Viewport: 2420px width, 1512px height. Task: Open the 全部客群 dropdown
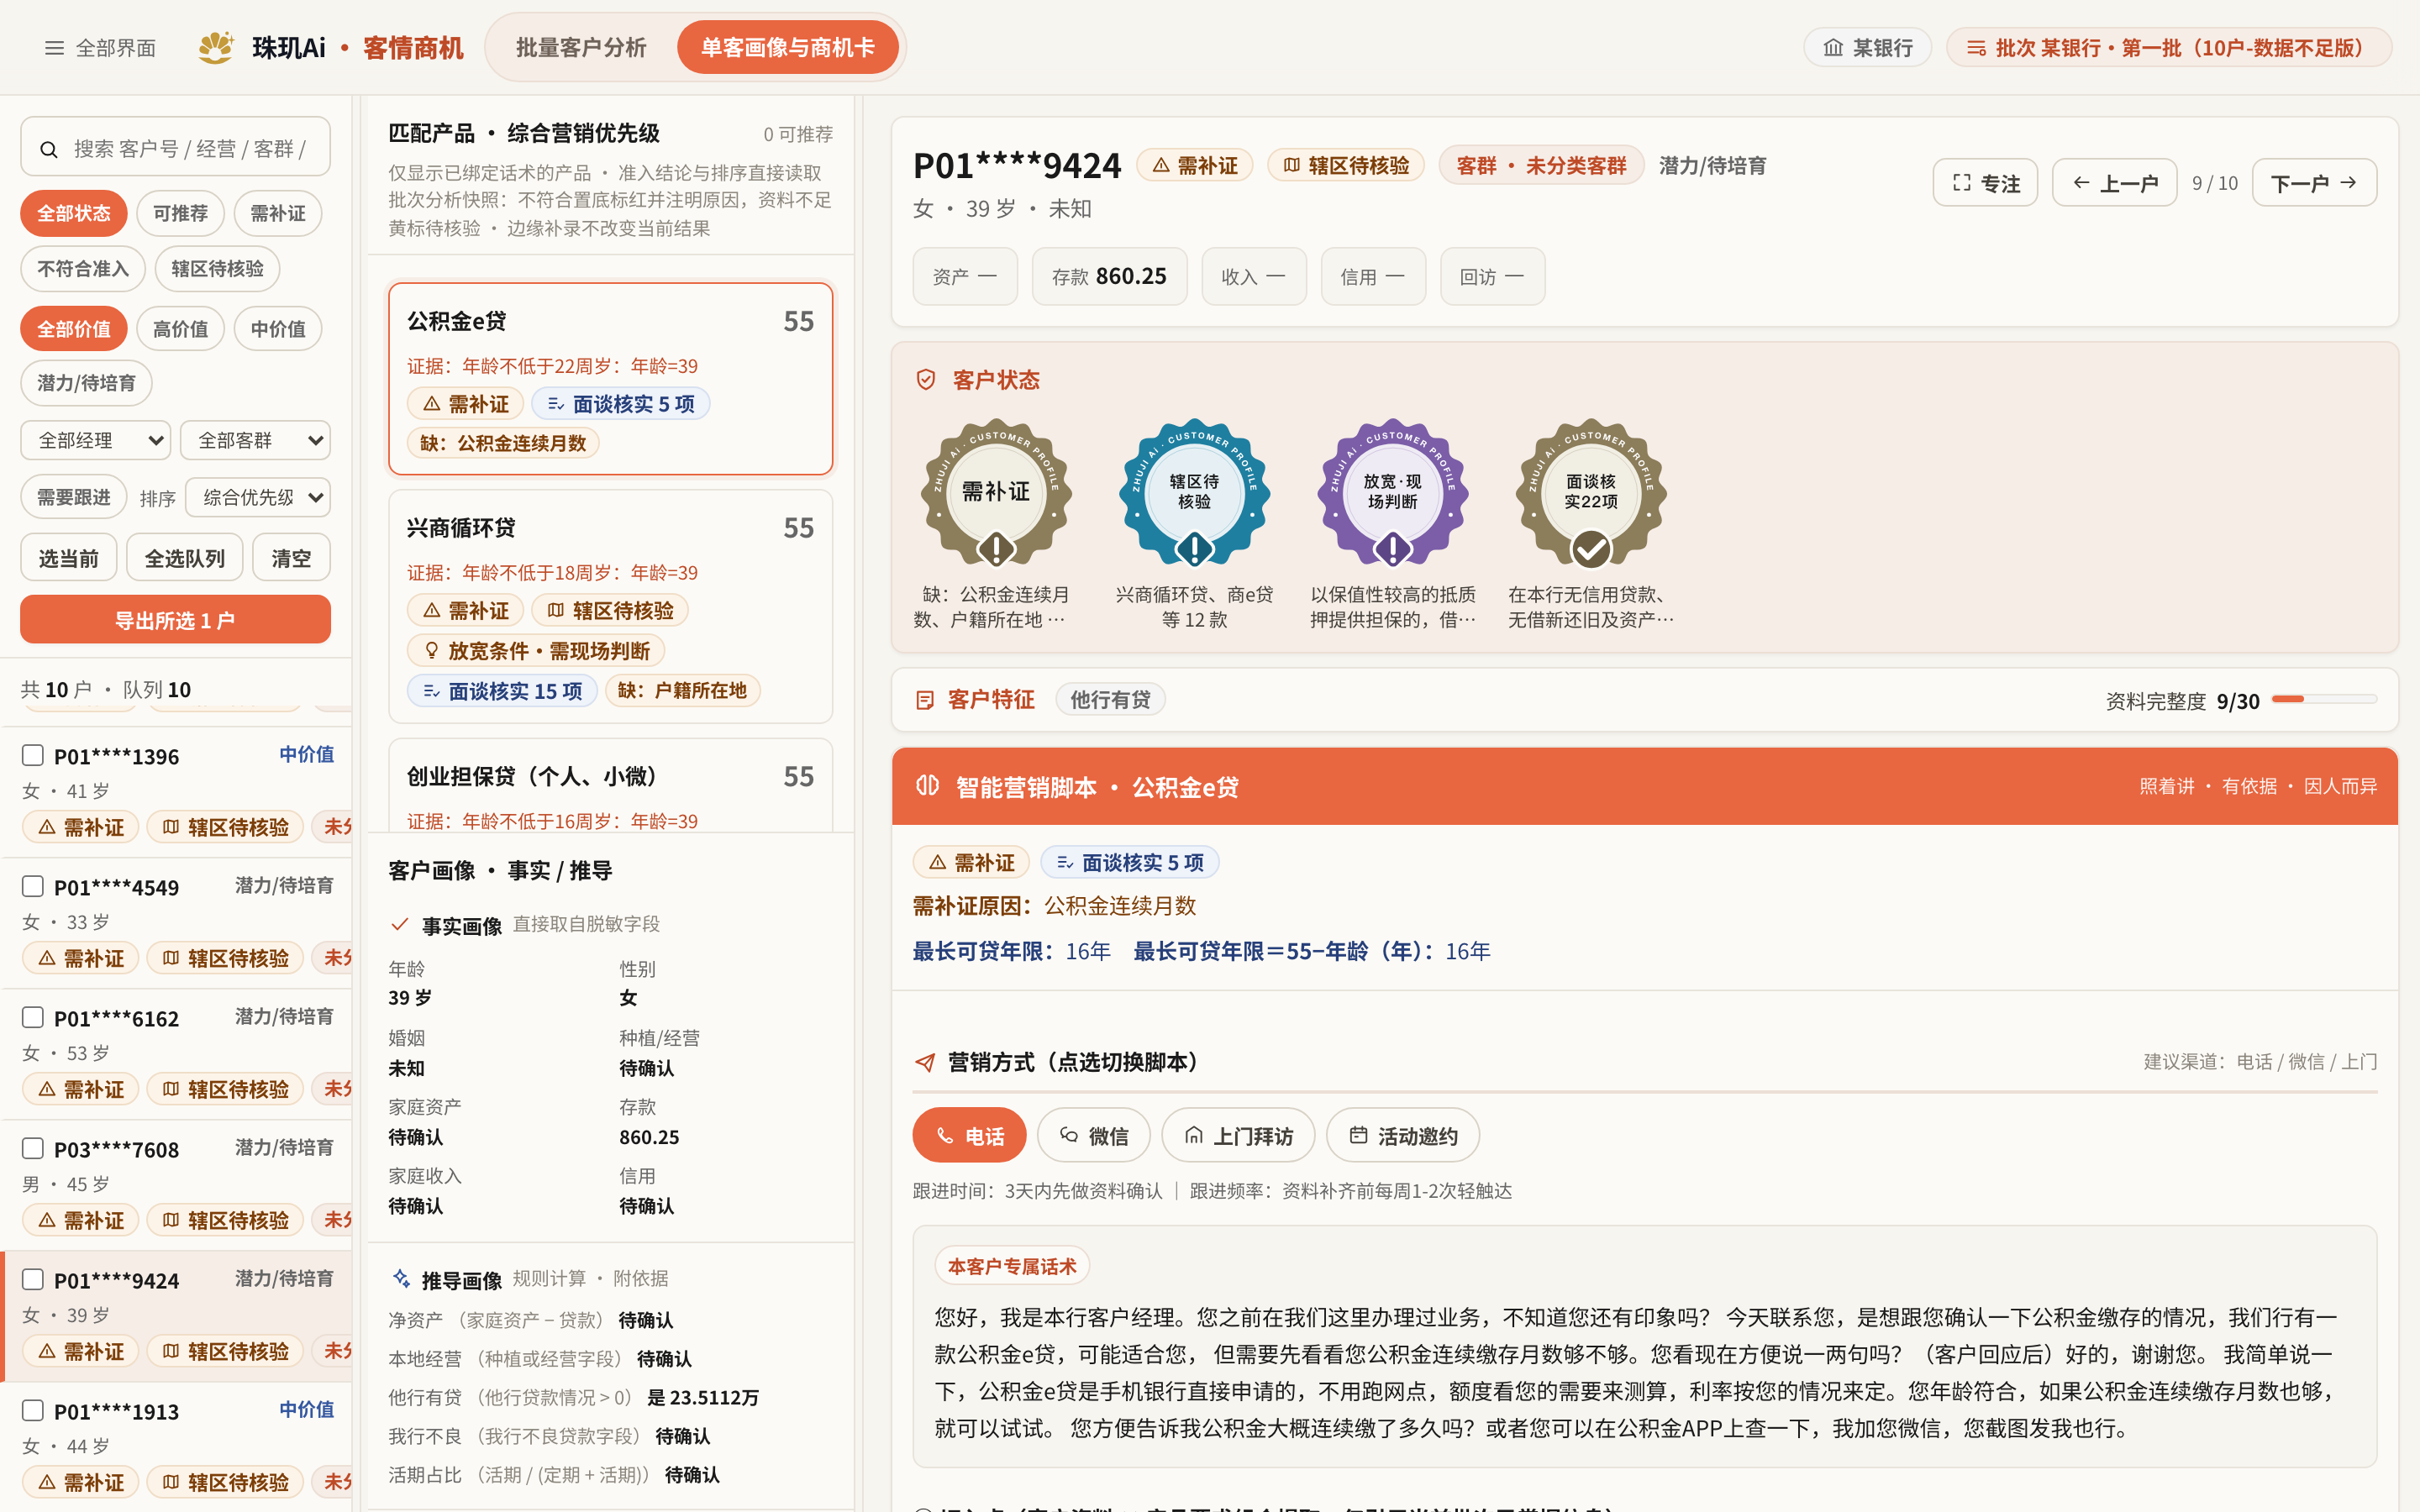(256, 440)
